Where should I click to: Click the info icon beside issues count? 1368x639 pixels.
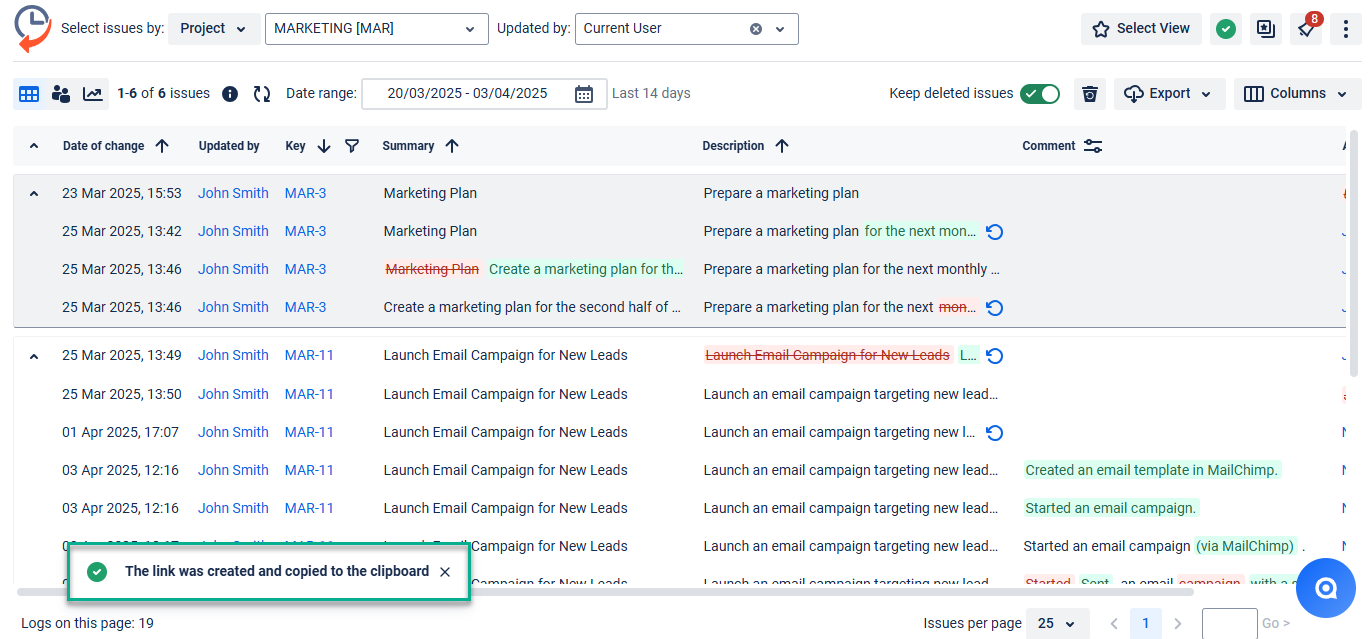[230, 94]
